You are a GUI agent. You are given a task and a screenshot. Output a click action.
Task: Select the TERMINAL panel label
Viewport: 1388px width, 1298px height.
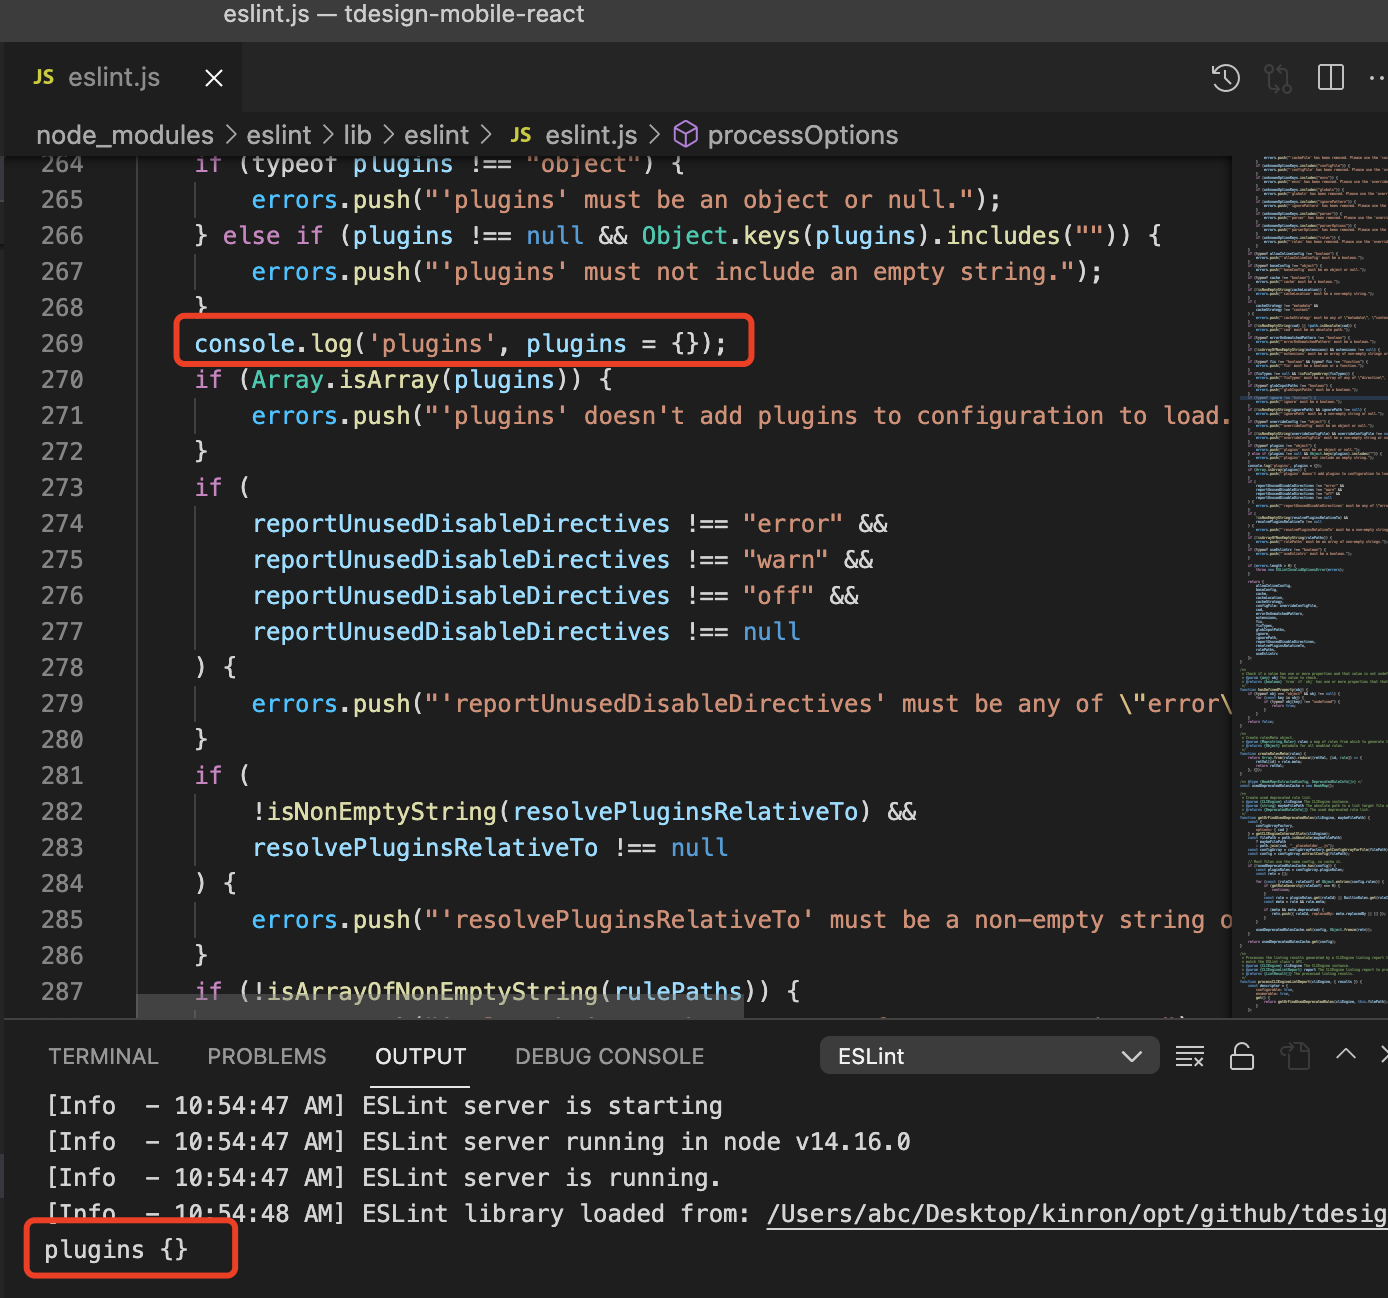[x=103, y=1055]
